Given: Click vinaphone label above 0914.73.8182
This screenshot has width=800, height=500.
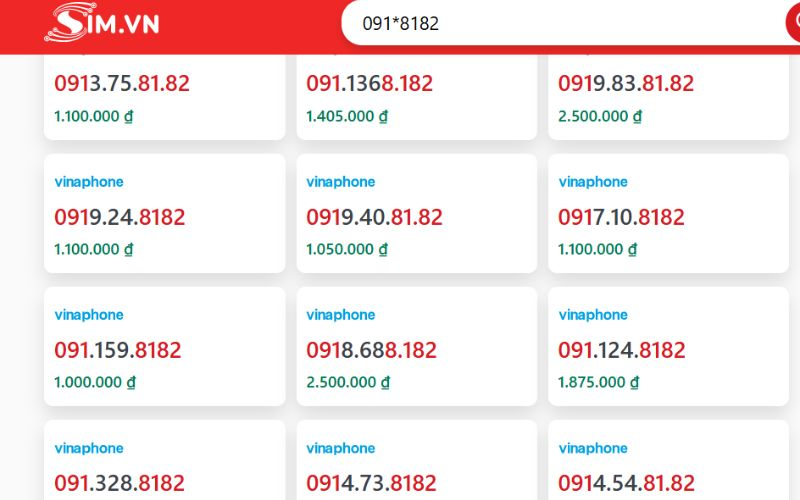Looking at the screenshot, I should click(341, 448).
